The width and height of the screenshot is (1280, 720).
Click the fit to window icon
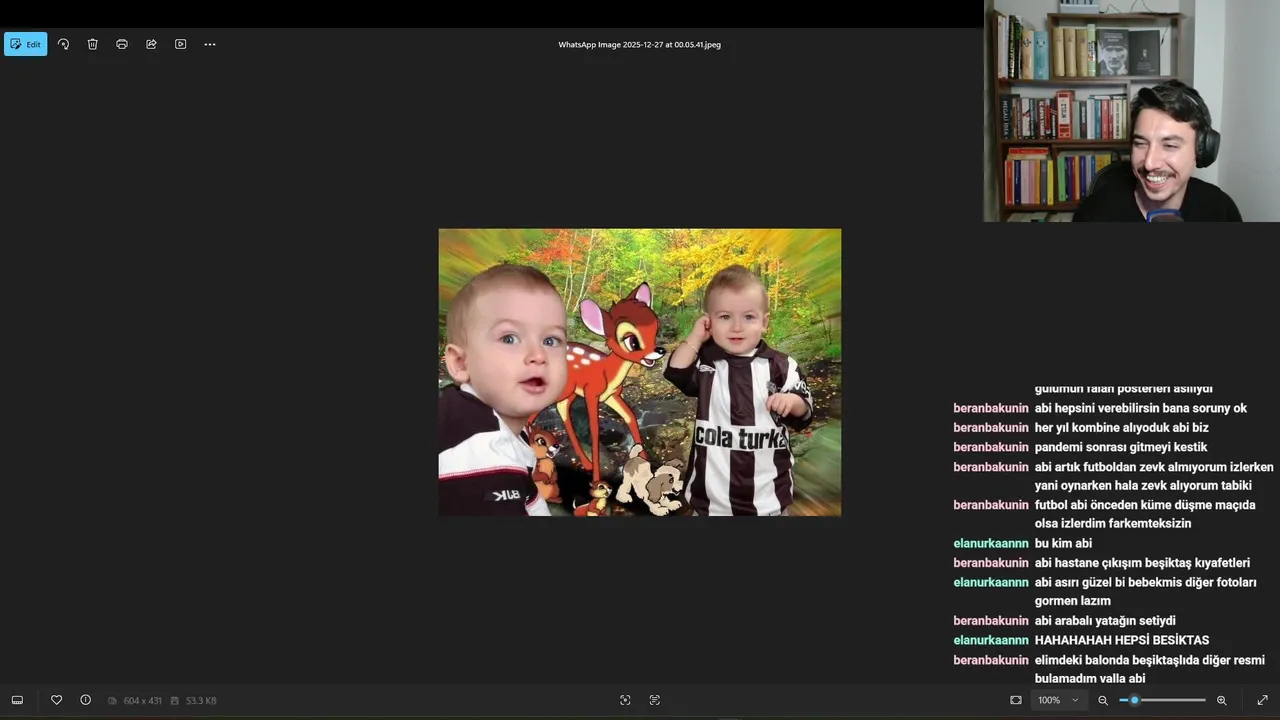(x=1016, y=700)
